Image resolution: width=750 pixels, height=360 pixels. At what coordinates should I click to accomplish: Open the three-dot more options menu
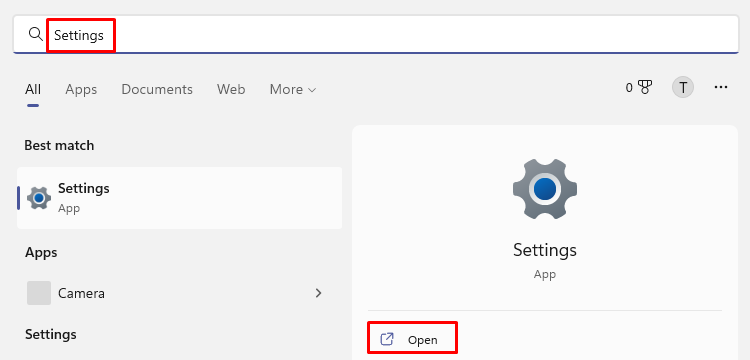pyautogui.click(x=721, y=87)
